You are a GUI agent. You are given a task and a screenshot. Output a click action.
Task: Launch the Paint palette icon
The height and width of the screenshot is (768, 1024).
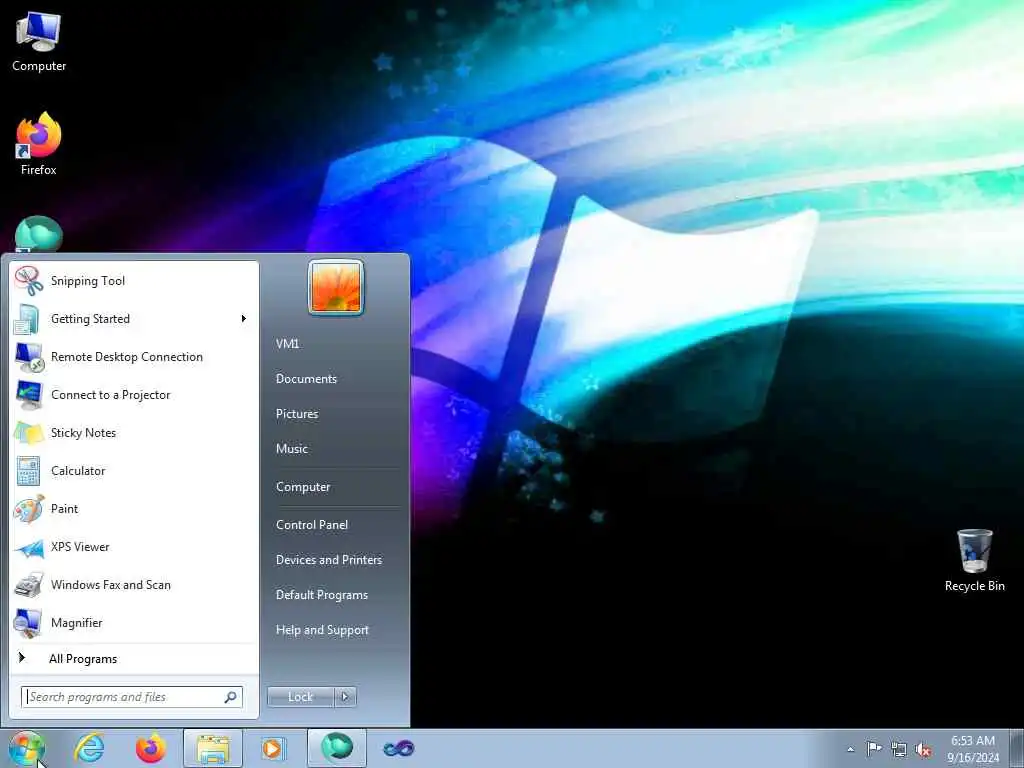click(29, 509)
